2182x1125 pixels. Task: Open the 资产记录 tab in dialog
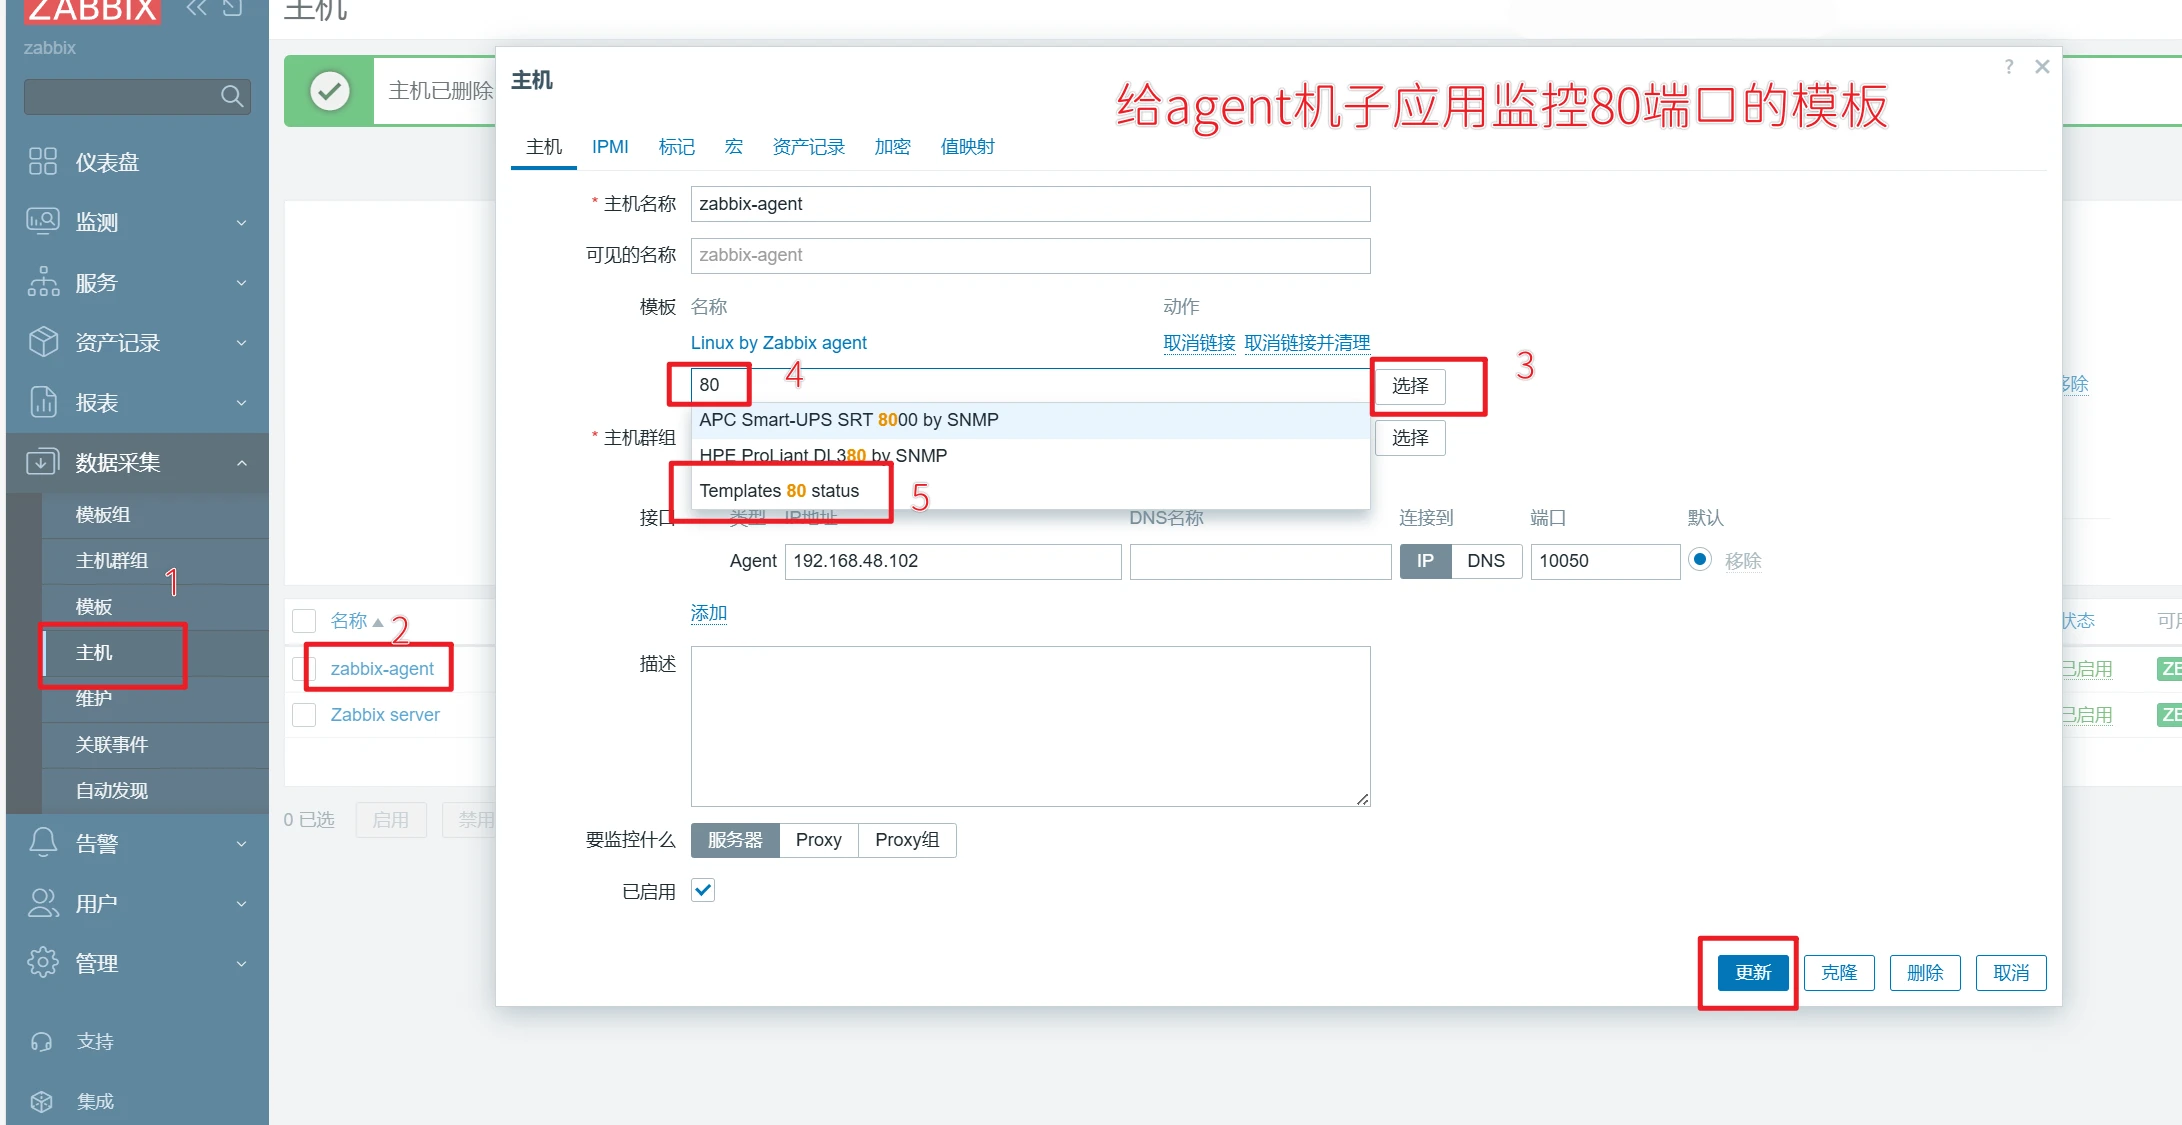808,147
